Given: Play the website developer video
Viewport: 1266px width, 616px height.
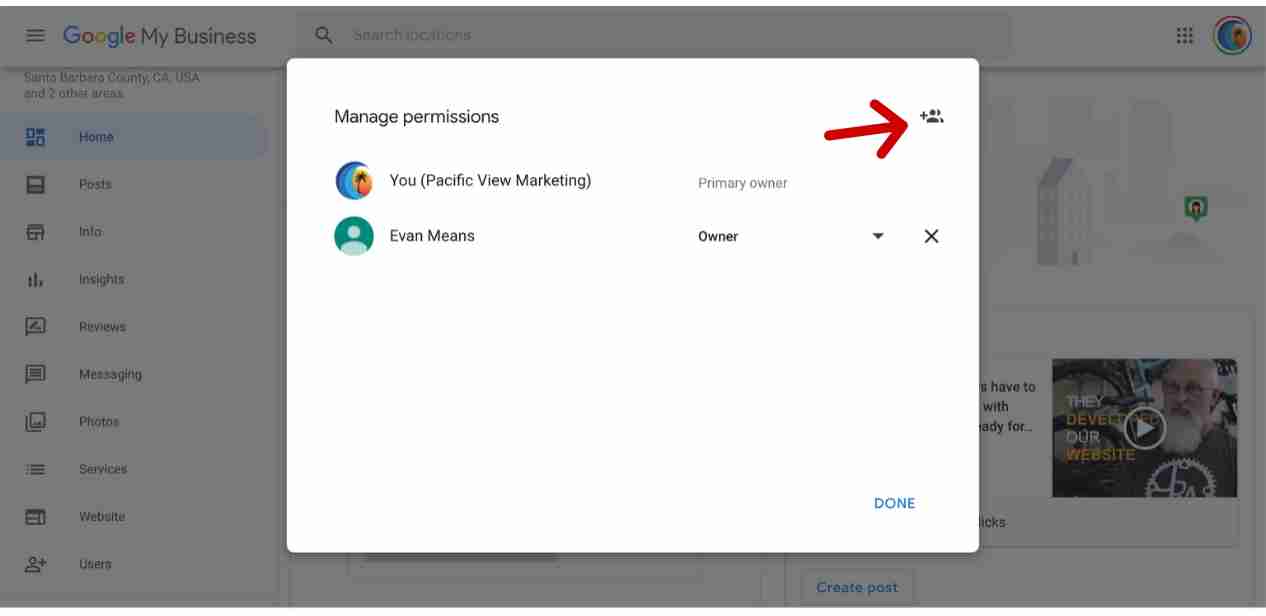Looking at the screenshot, I should [1144, 428].
